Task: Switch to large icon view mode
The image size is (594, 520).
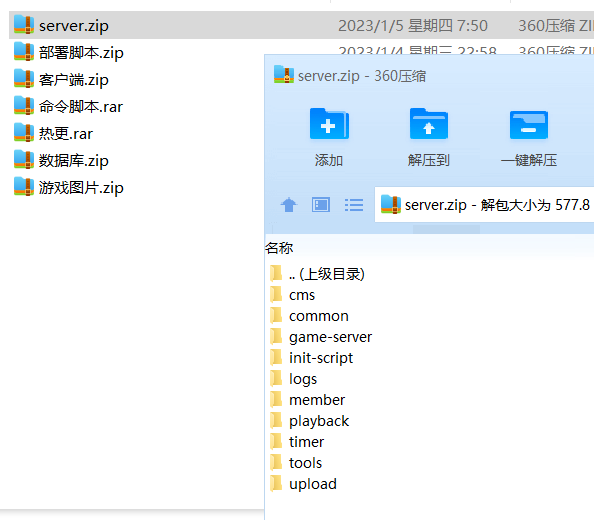Action: point(321,205)
